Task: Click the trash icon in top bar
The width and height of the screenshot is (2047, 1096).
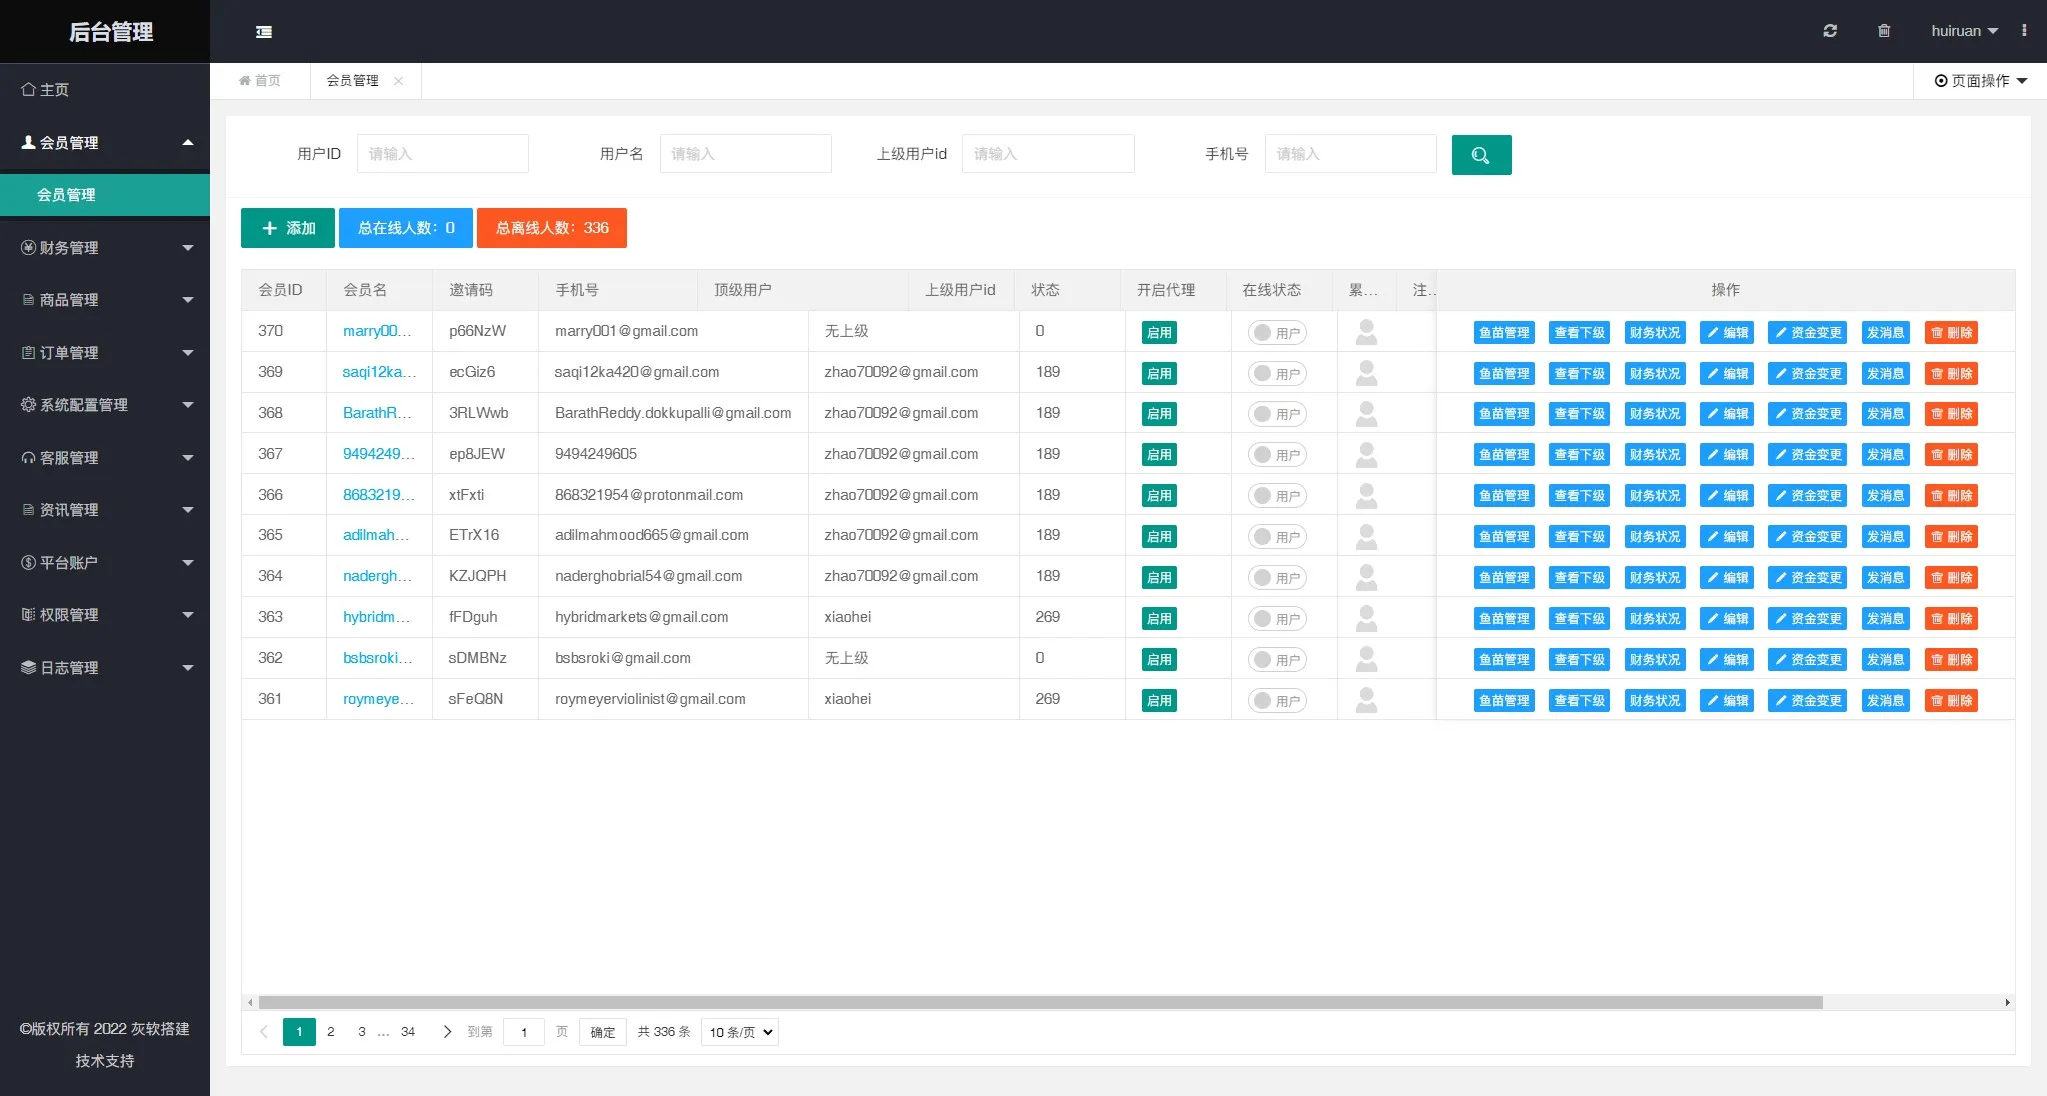Action: click(x=1883, y=31)
